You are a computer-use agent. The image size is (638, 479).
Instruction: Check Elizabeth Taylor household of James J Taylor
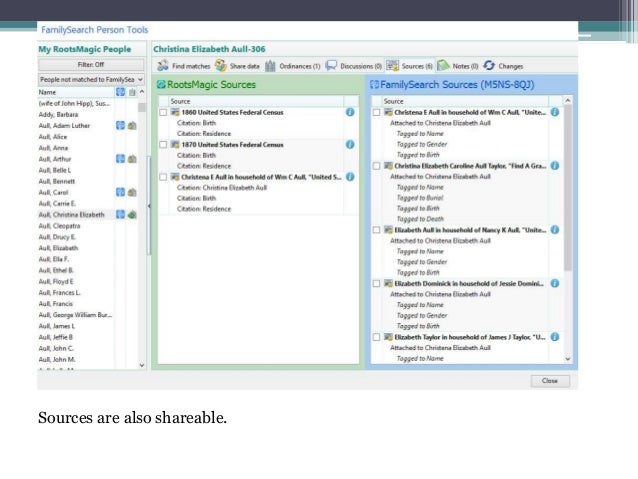(376, 337)
